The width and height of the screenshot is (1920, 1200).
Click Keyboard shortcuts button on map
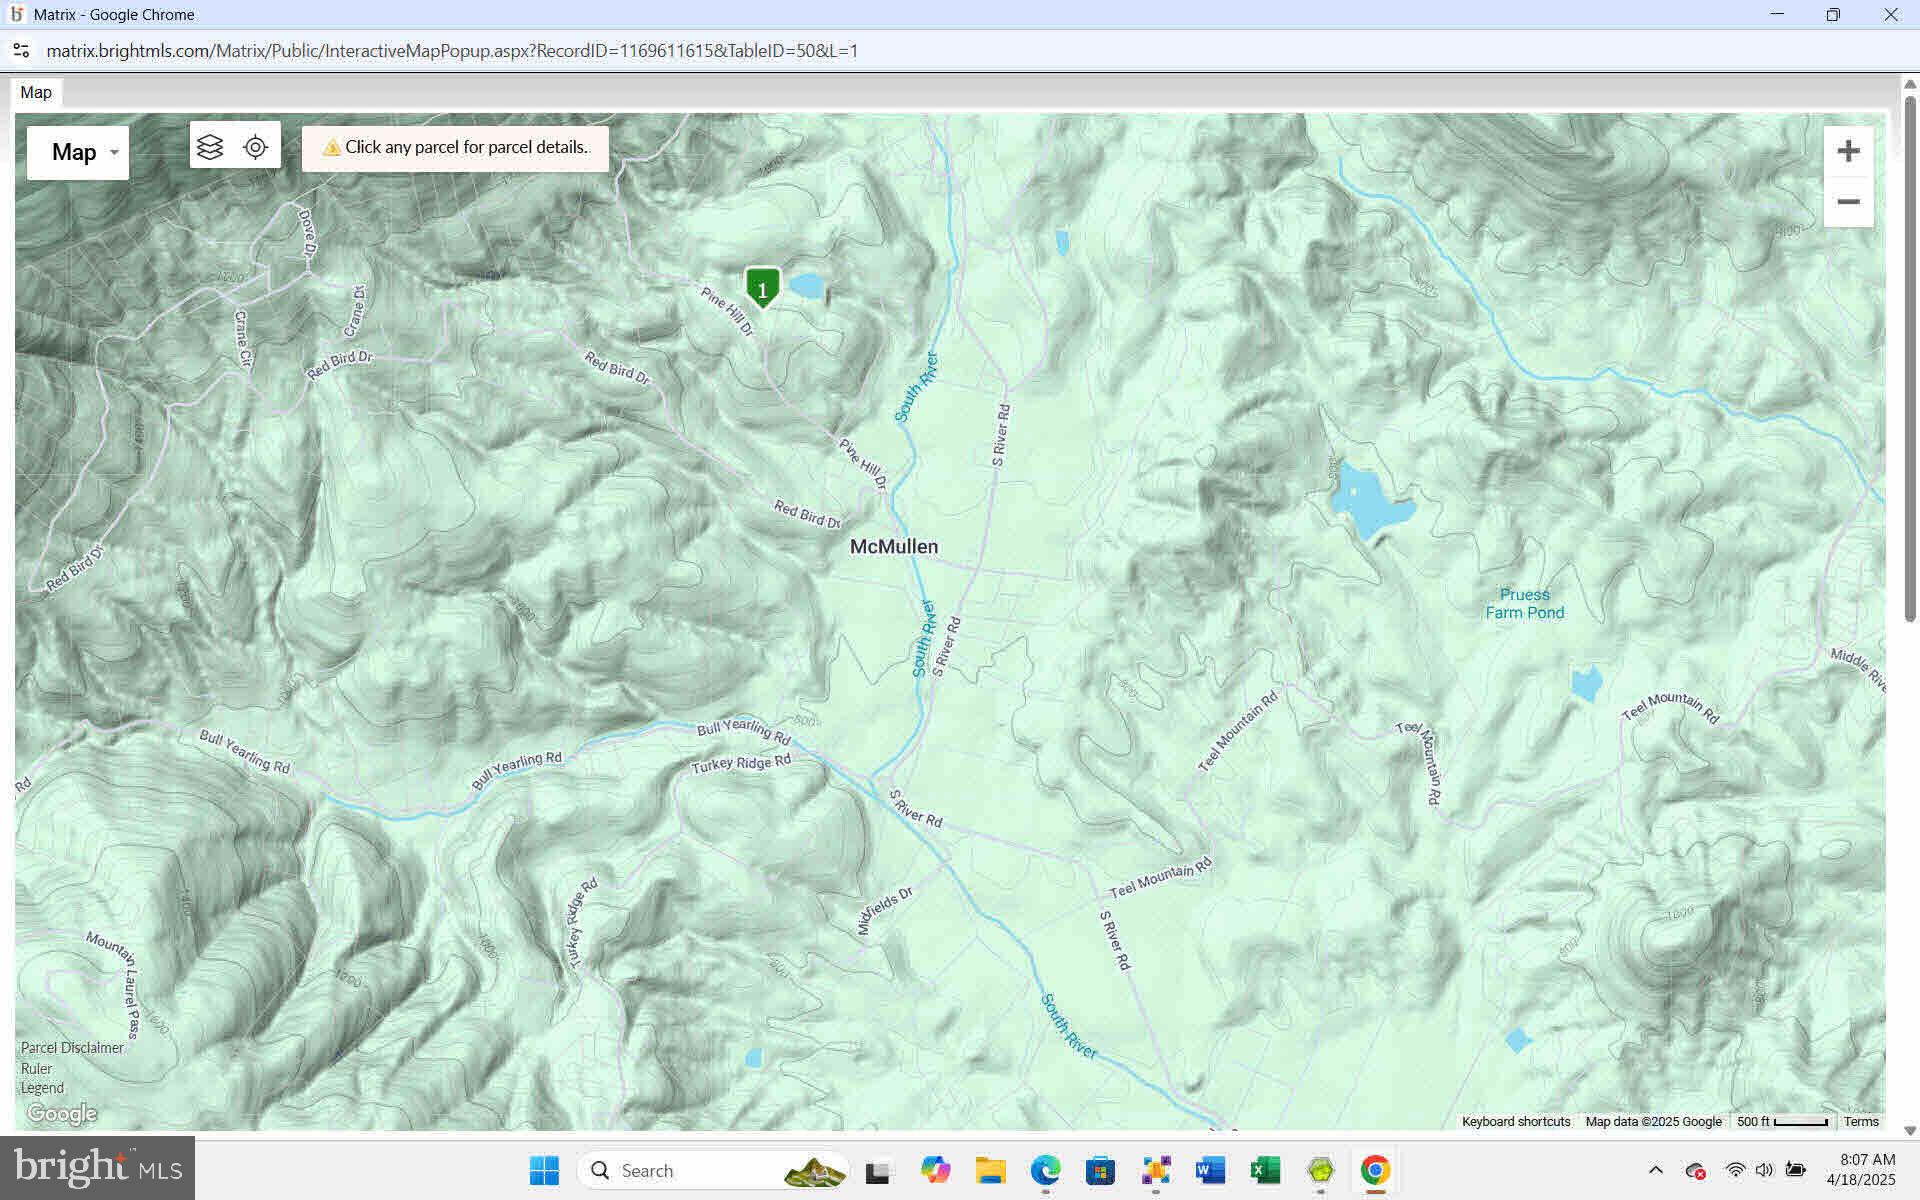tap(1515, 1122)
